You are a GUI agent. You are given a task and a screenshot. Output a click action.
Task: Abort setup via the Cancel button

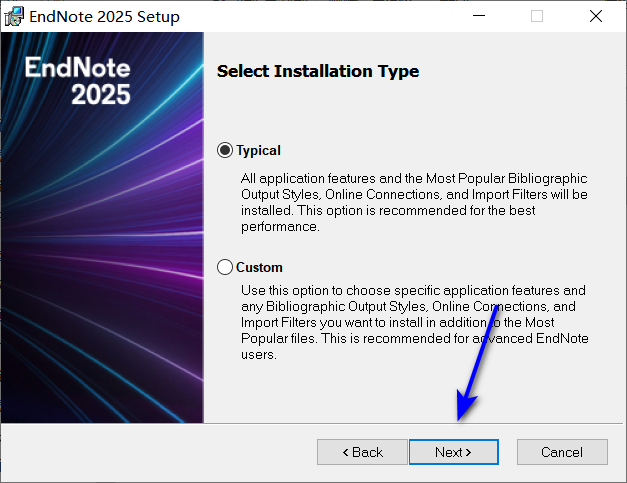tap(562, 452)
